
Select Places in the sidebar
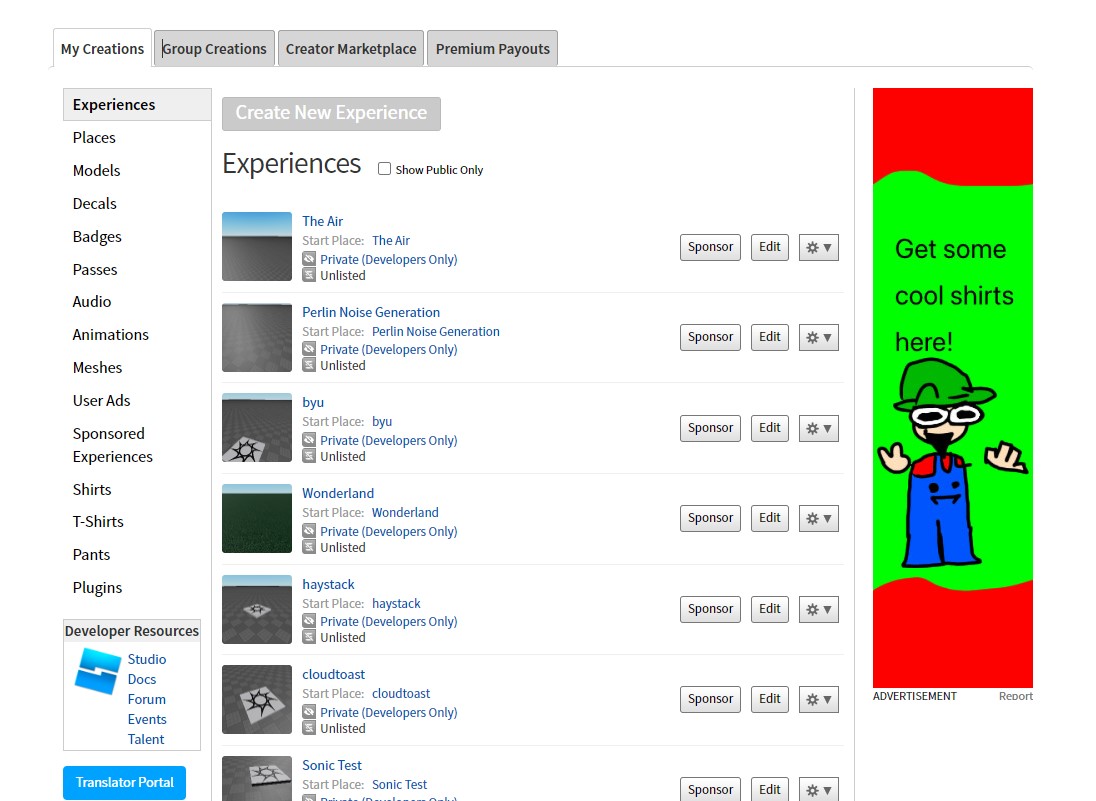tap(94, 137)
